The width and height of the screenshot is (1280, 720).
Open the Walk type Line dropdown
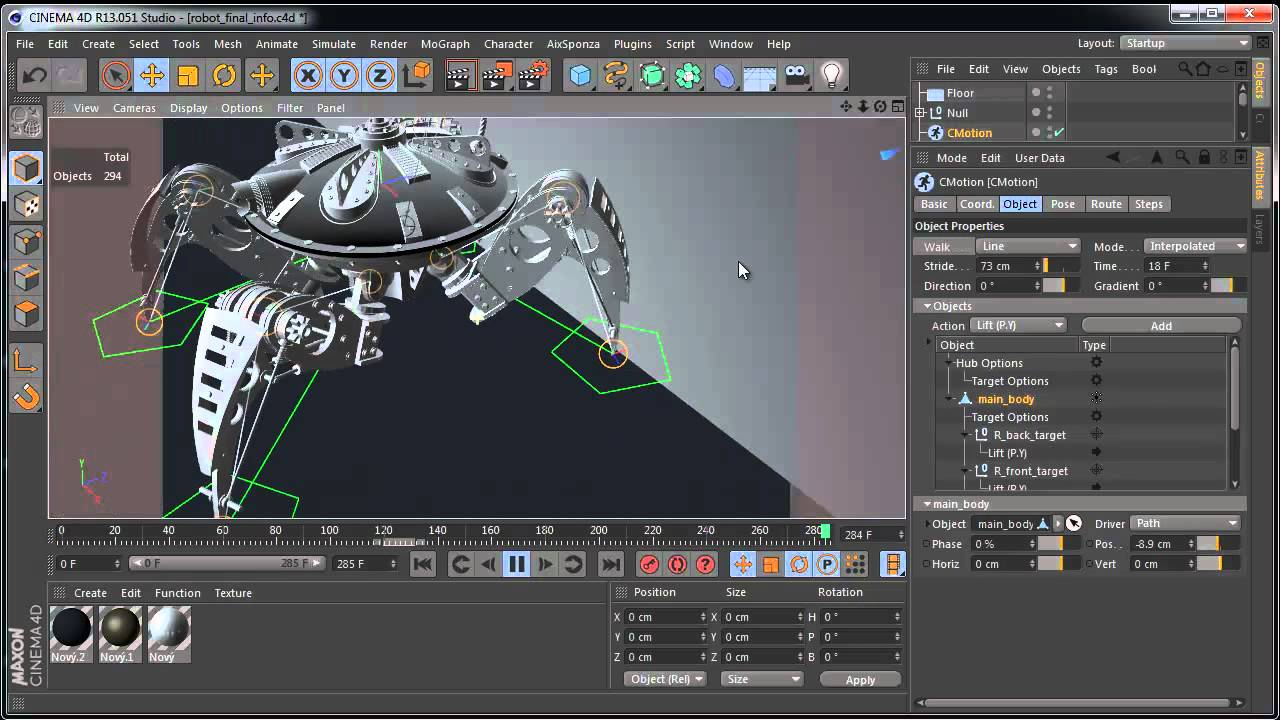pos(1029,246)
